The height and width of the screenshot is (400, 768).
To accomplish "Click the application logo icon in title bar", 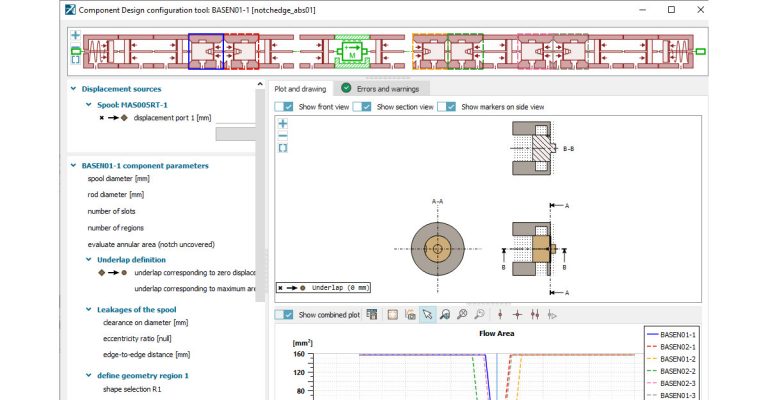I will point(71,10).
